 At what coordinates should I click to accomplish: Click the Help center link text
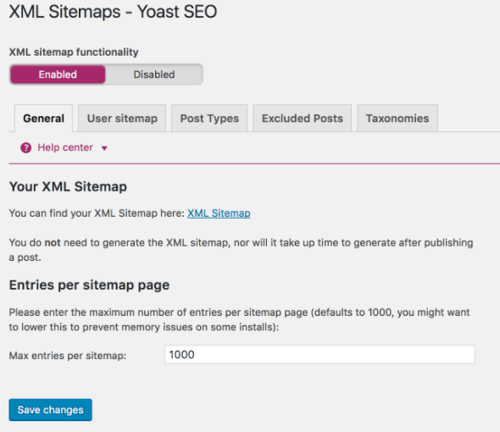pyautogui.click(x=65, y=148)
